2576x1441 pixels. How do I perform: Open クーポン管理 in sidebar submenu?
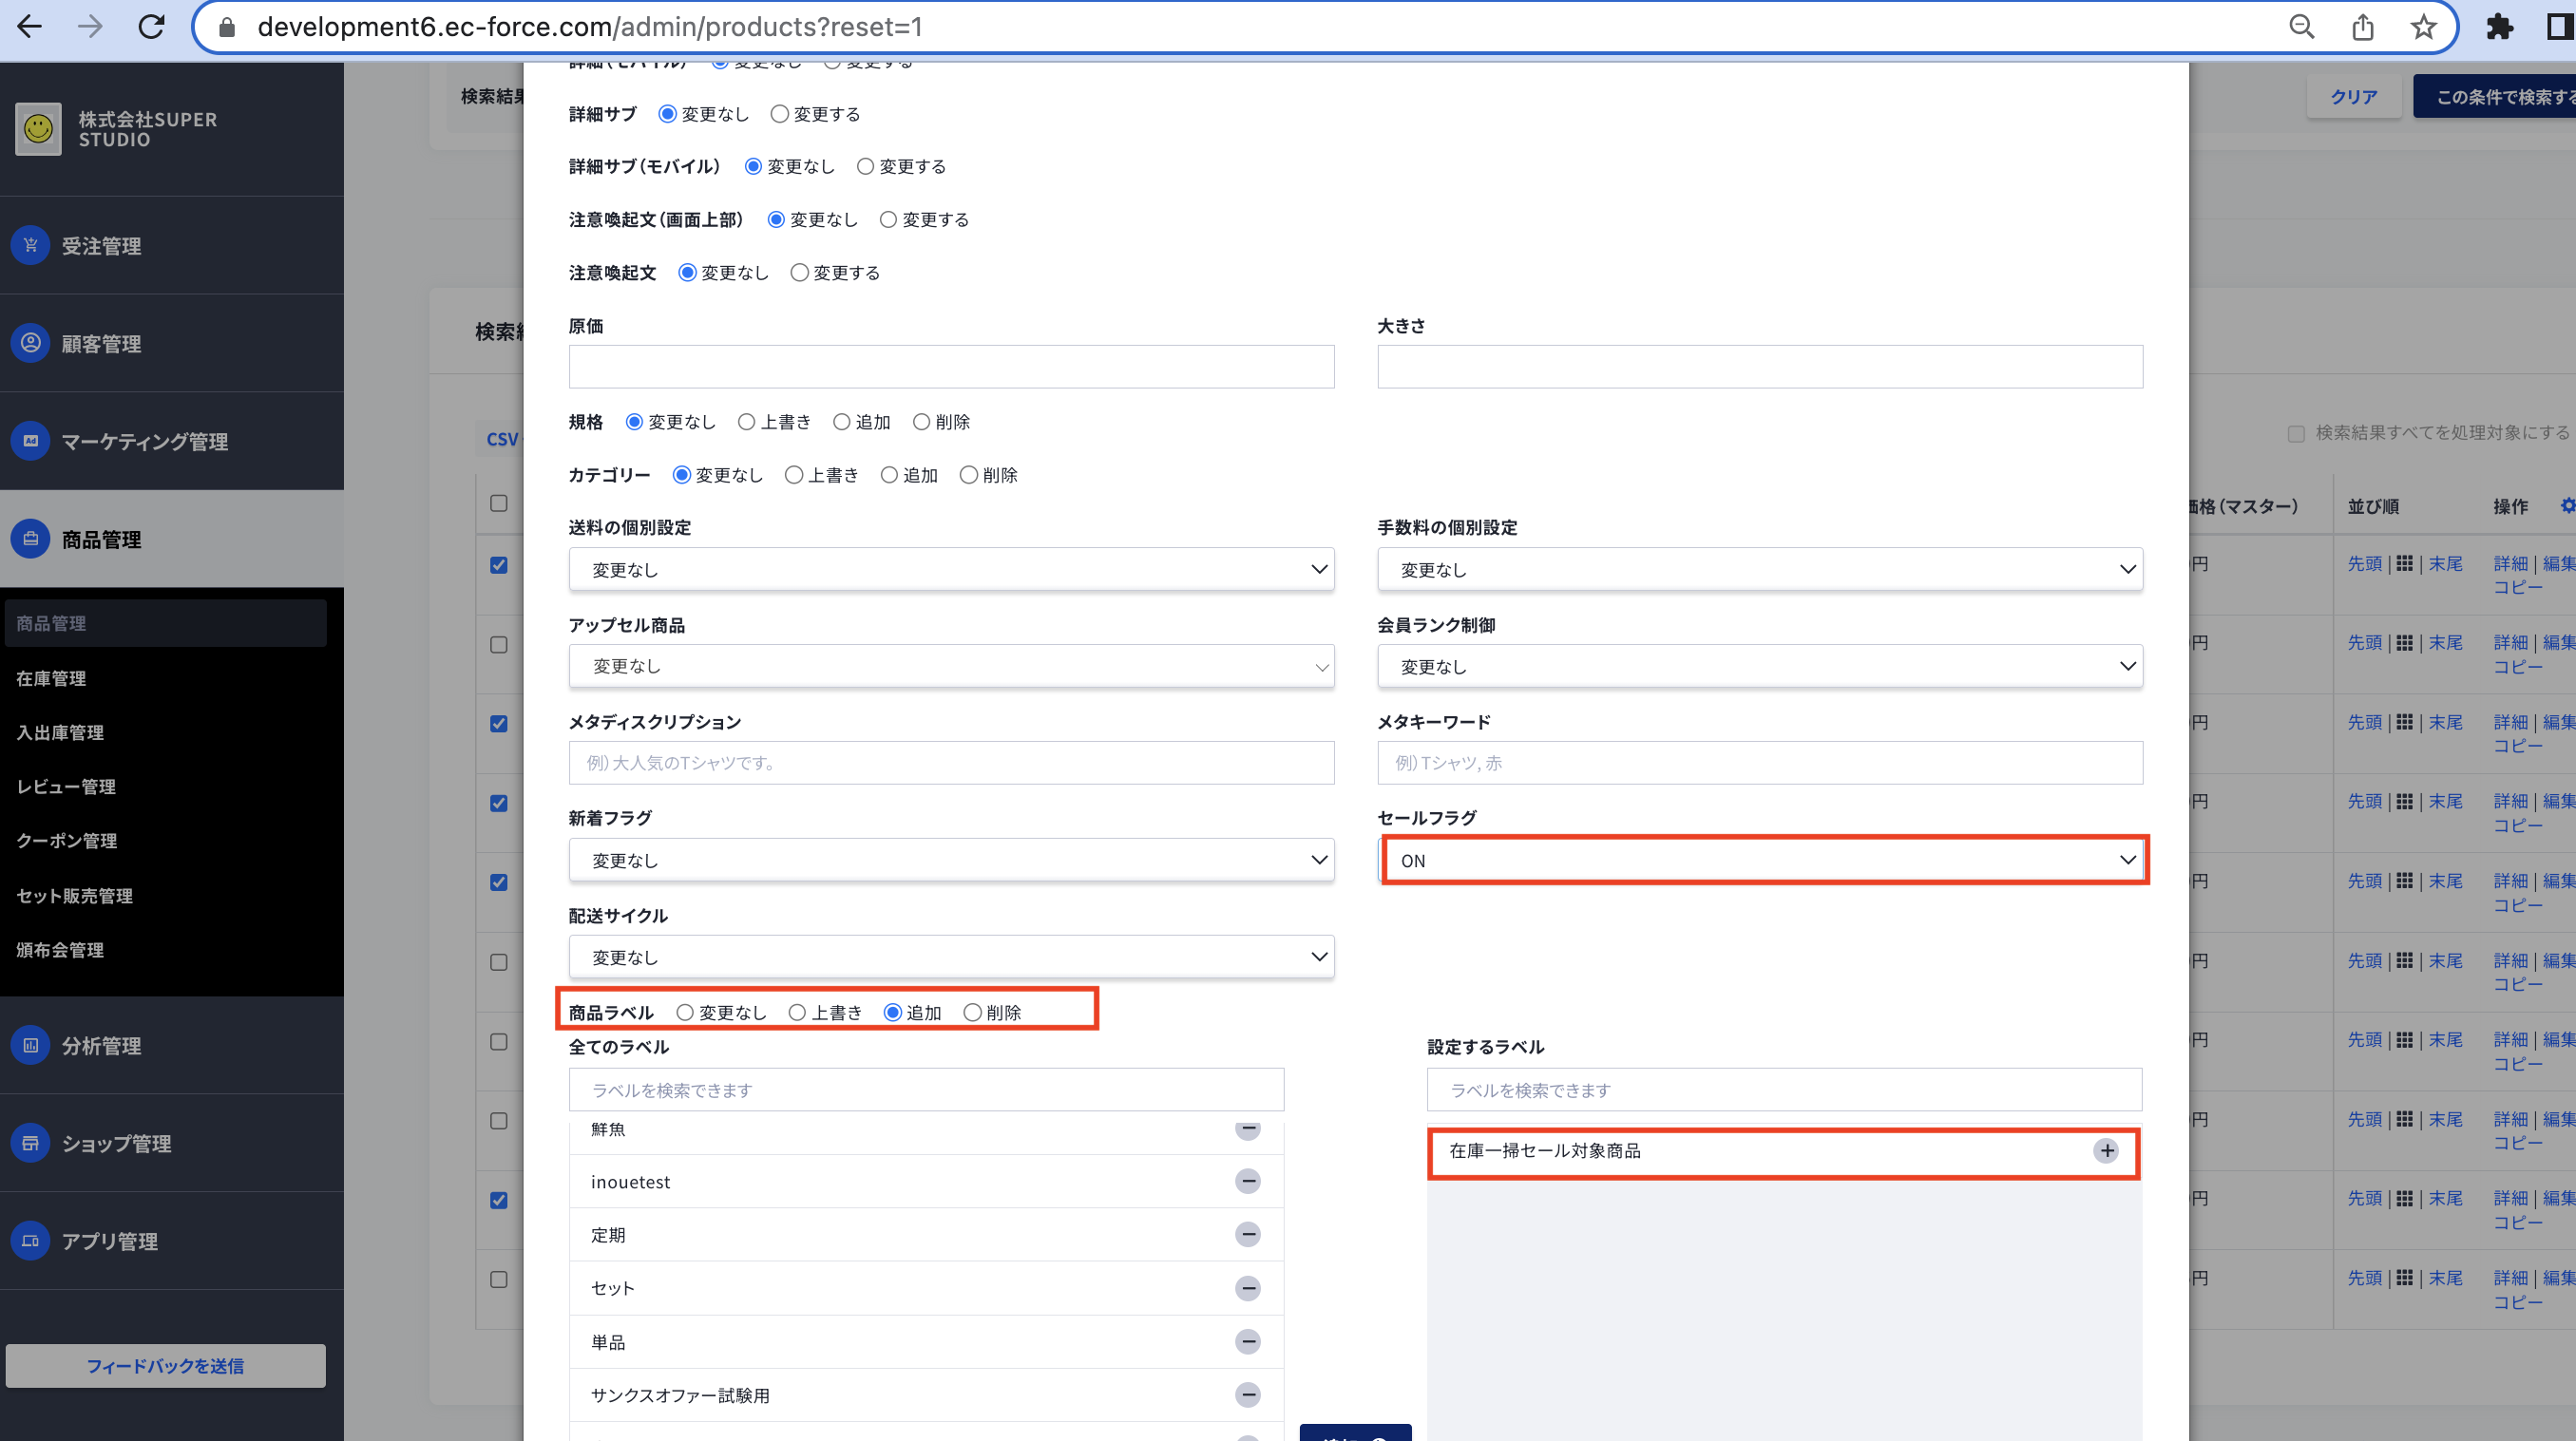coord(66,840)
